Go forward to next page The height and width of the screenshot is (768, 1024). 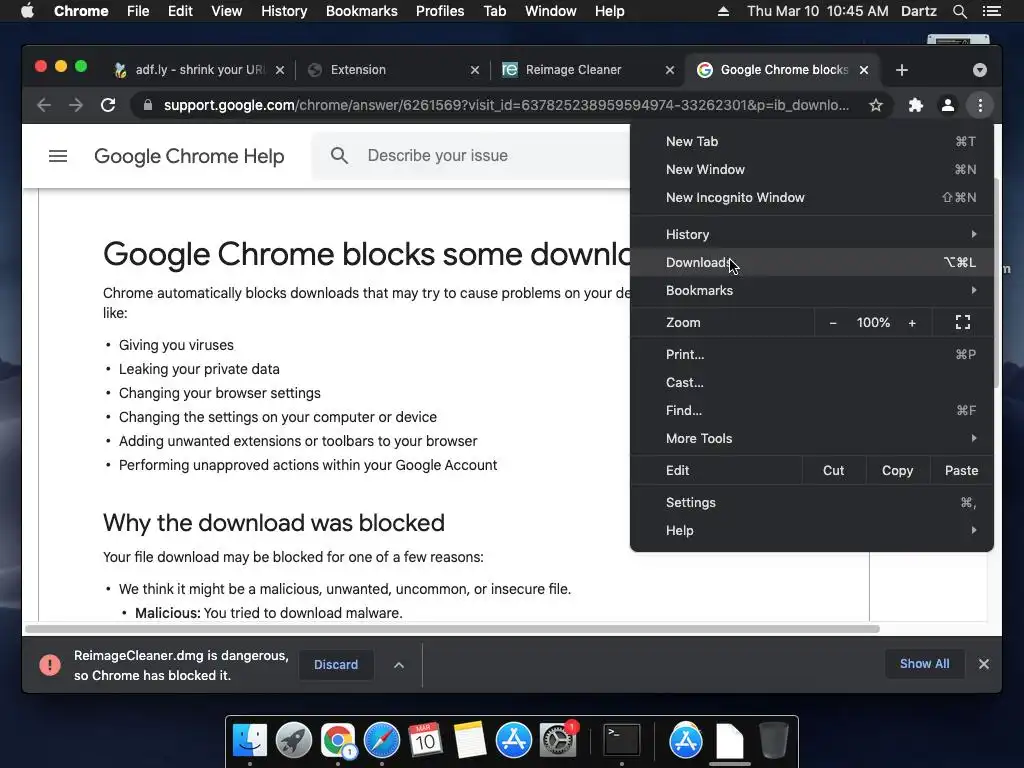pos(76,105)
